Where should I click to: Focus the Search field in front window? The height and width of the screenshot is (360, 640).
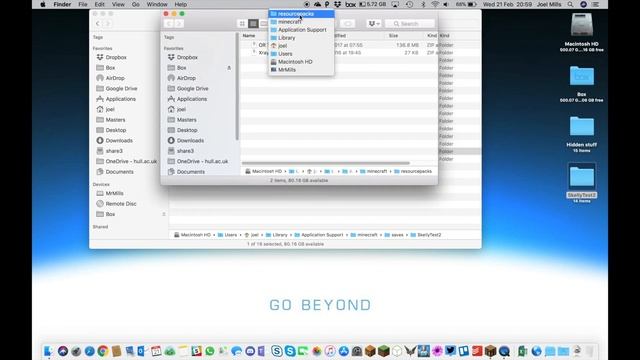409,24
